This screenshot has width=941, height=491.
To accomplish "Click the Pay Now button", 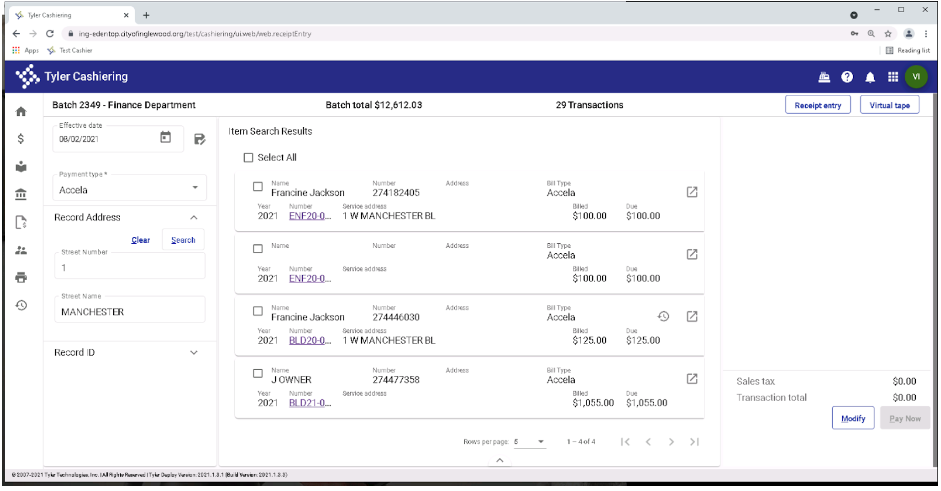I will 905,418.
